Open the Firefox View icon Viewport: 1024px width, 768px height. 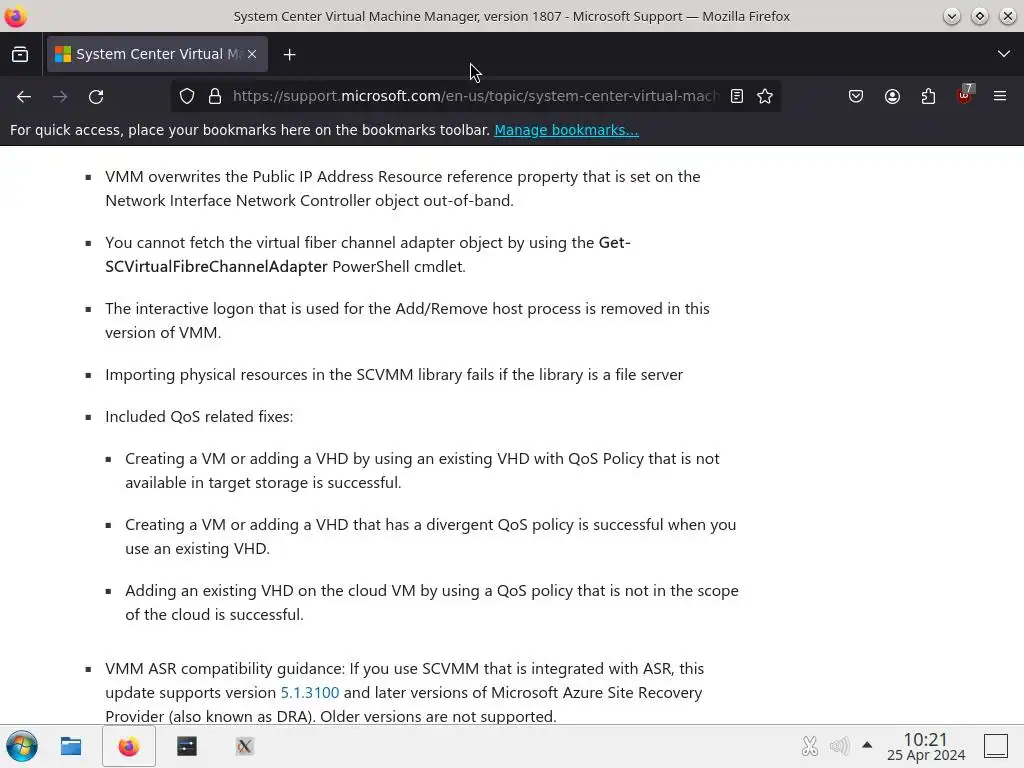coord(20,54)
